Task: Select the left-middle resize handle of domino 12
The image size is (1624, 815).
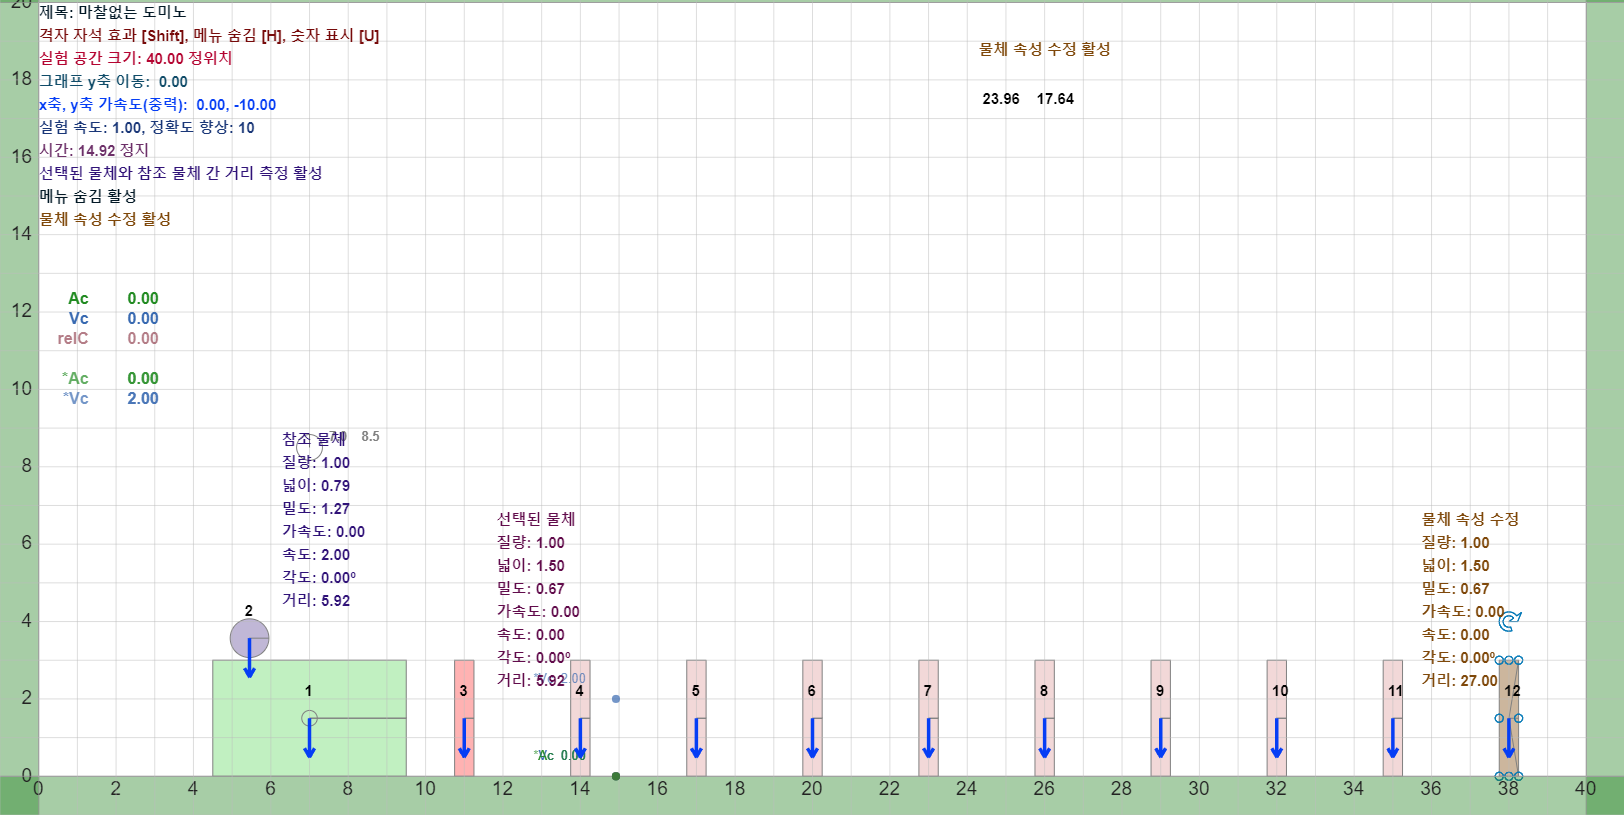Action: (1499, 718)
